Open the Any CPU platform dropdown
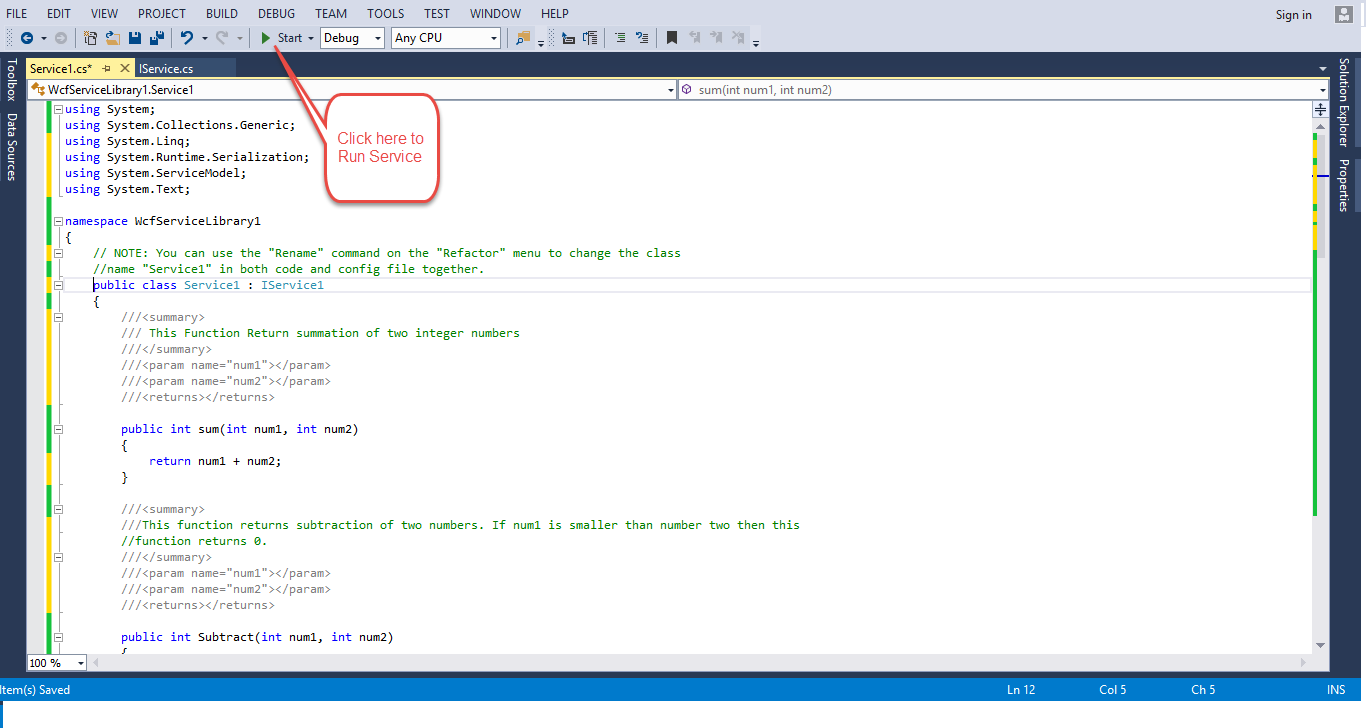This screenshot has height=728, width=1366. point(446,38)
